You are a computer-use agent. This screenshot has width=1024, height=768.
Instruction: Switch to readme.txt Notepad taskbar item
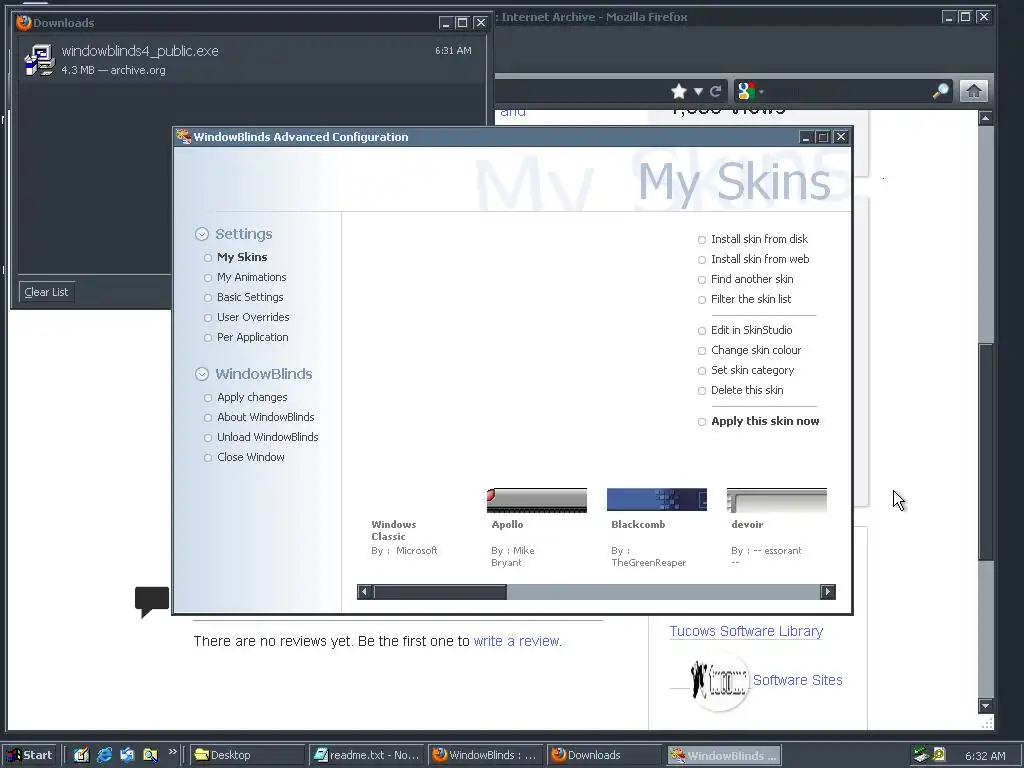(x=366, y=756)
